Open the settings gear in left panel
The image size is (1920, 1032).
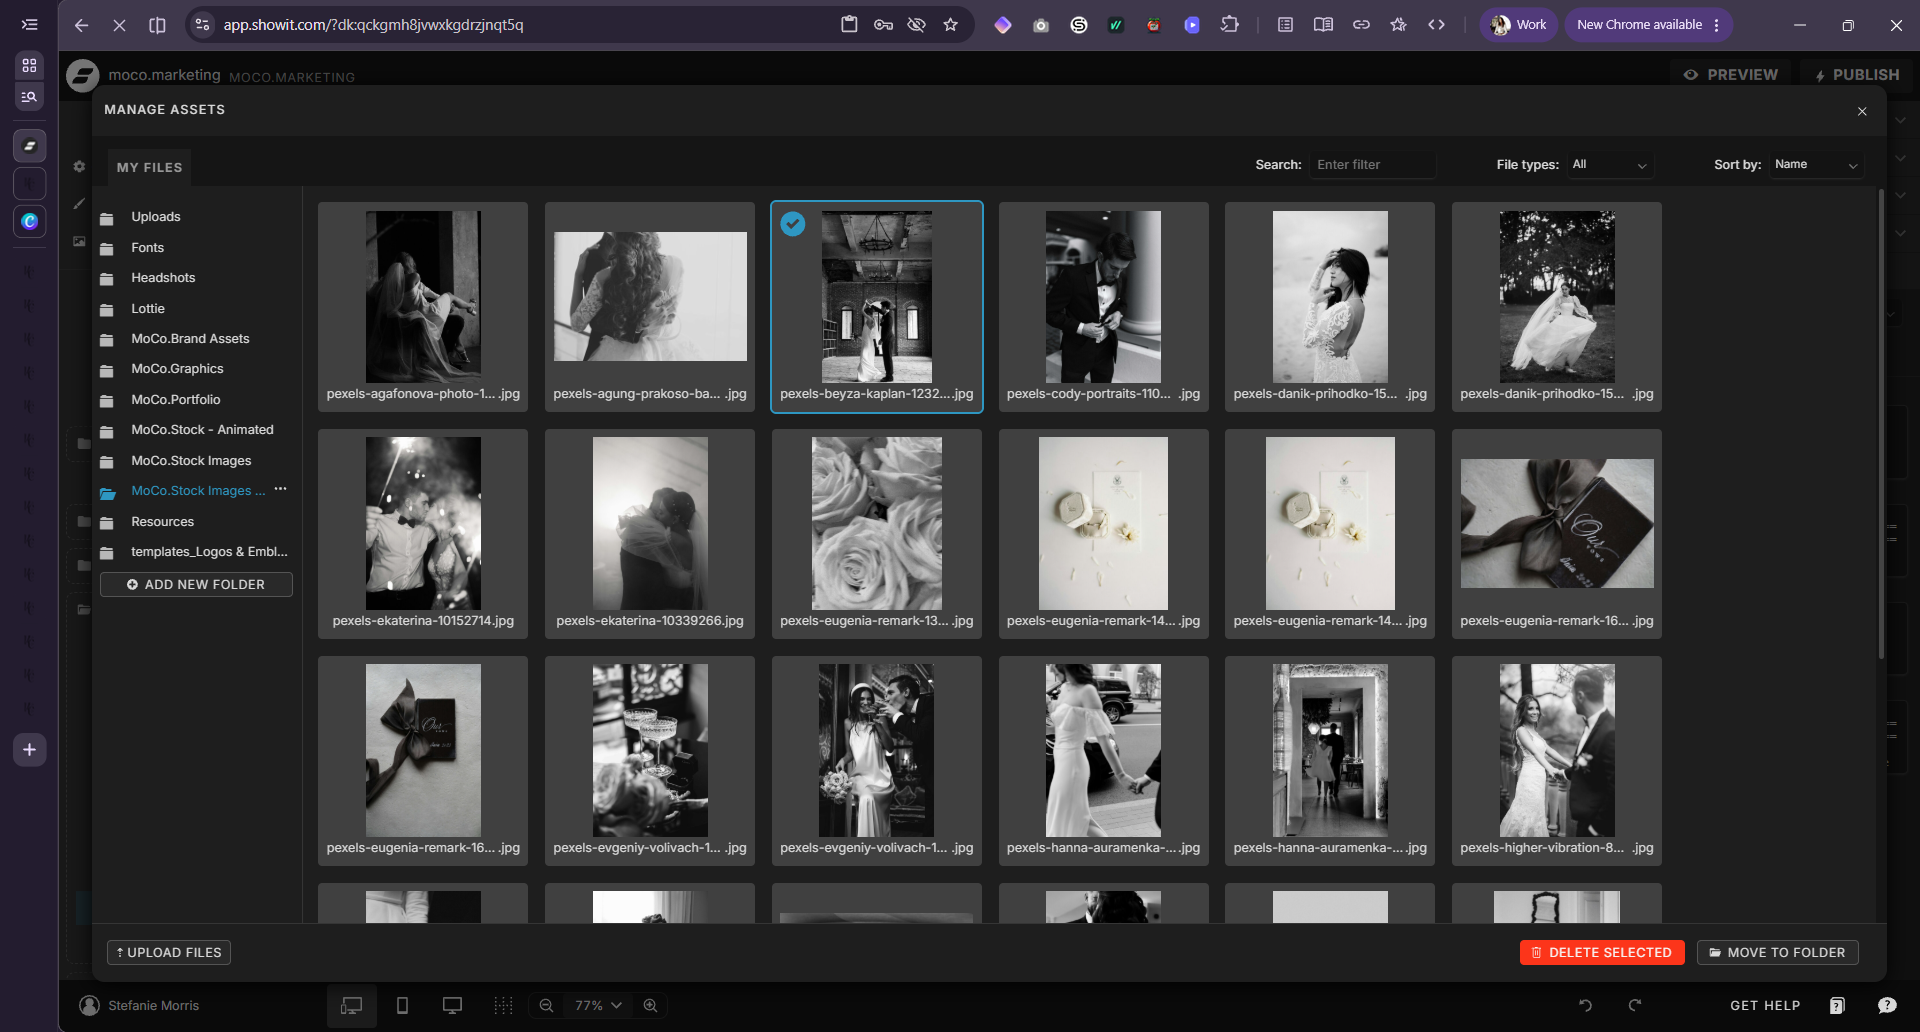[79, 167]
